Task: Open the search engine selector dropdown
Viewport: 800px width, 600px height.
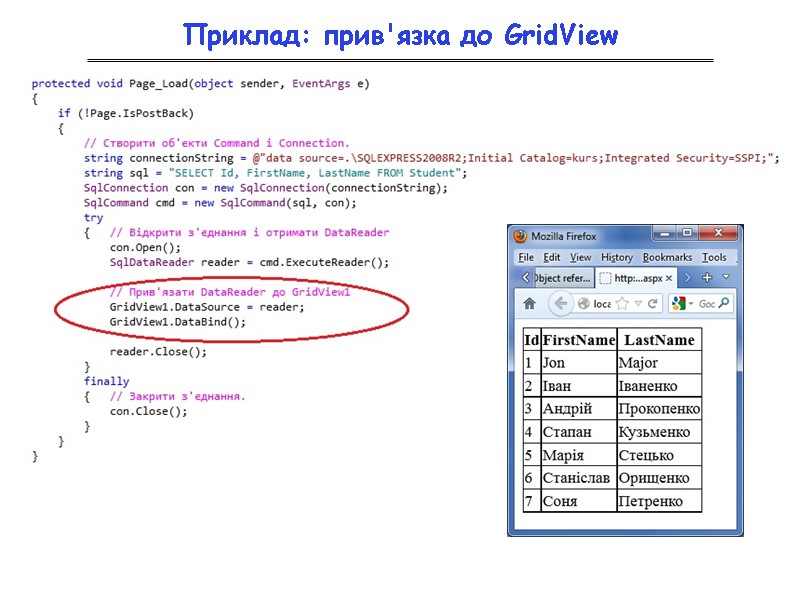Action: point(691,304)
